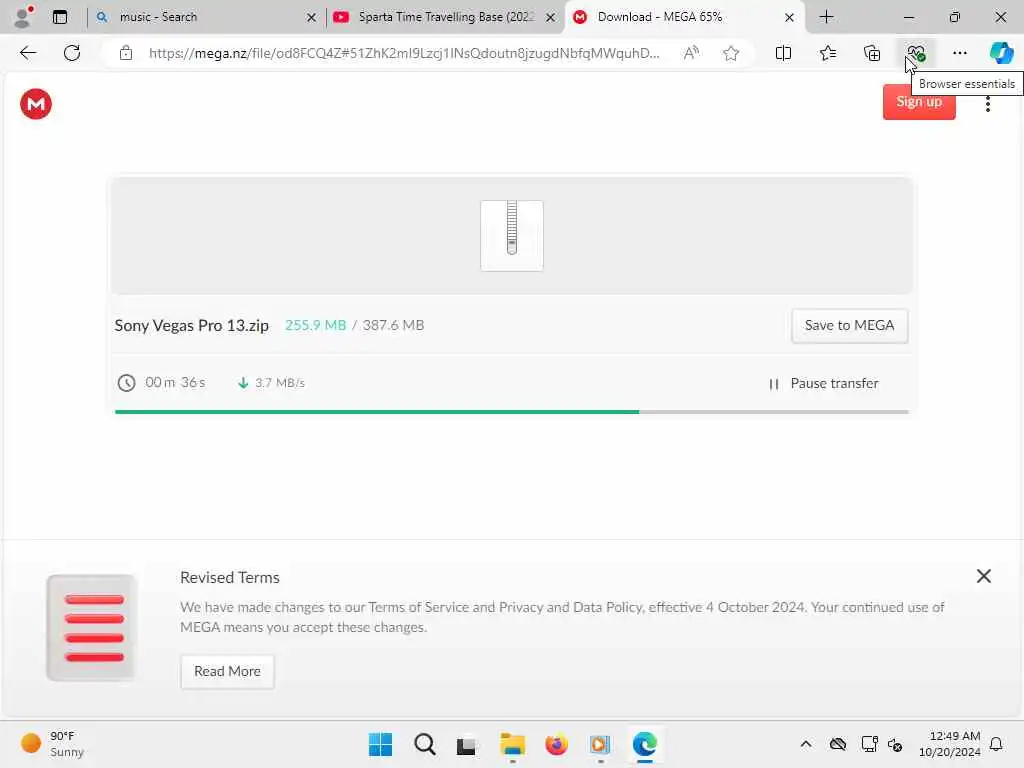
Task: Click the cloud sync tray icon
Action: point(838,744)
